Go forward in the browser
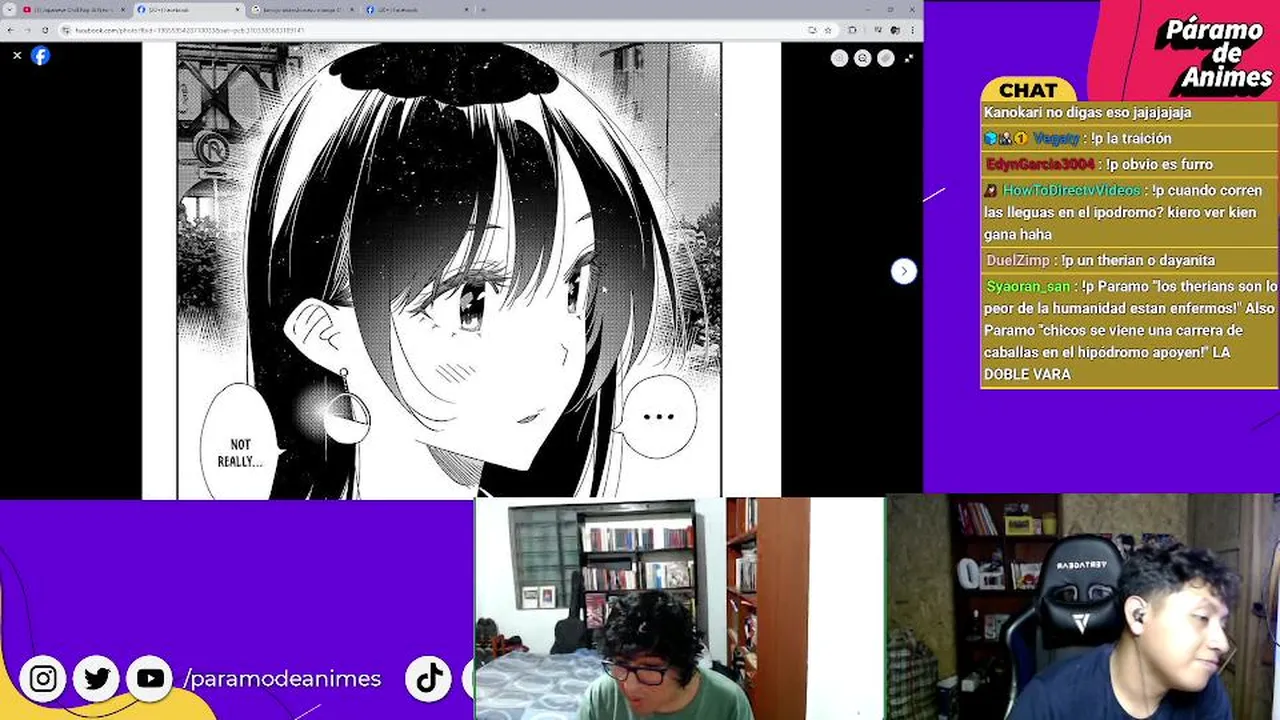This screenshot has height=720, width=1280. click(x=27, y=30)
